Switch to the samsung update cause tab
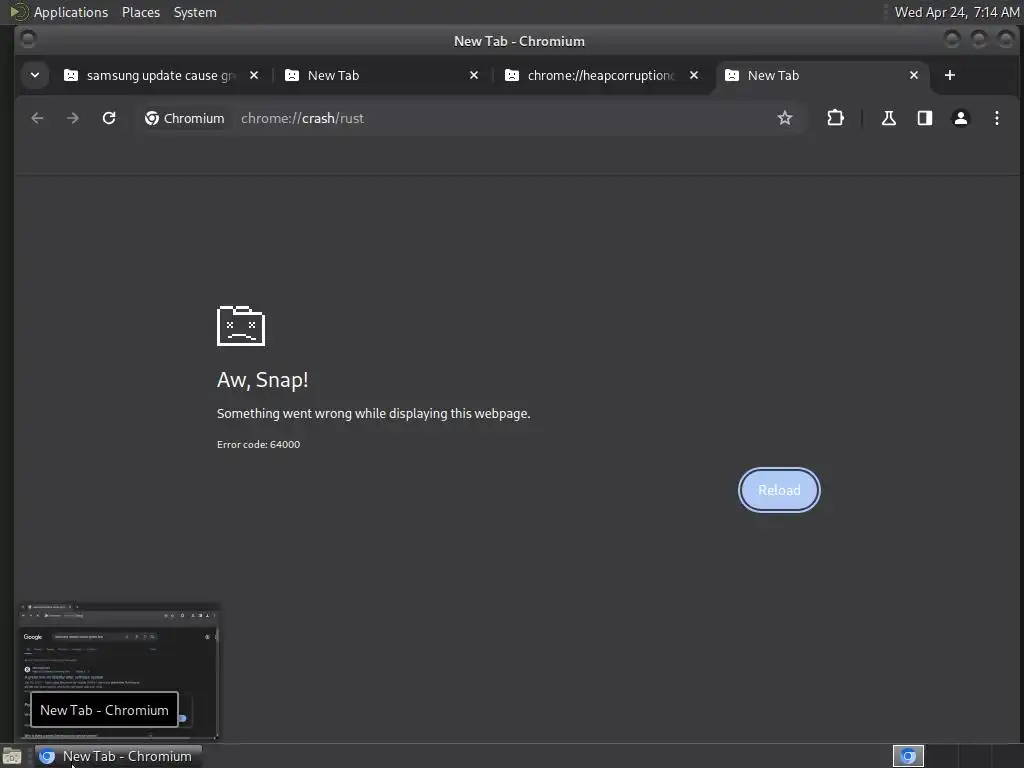The height and width of the screenshot is (768, 1024). click(161, 75)
